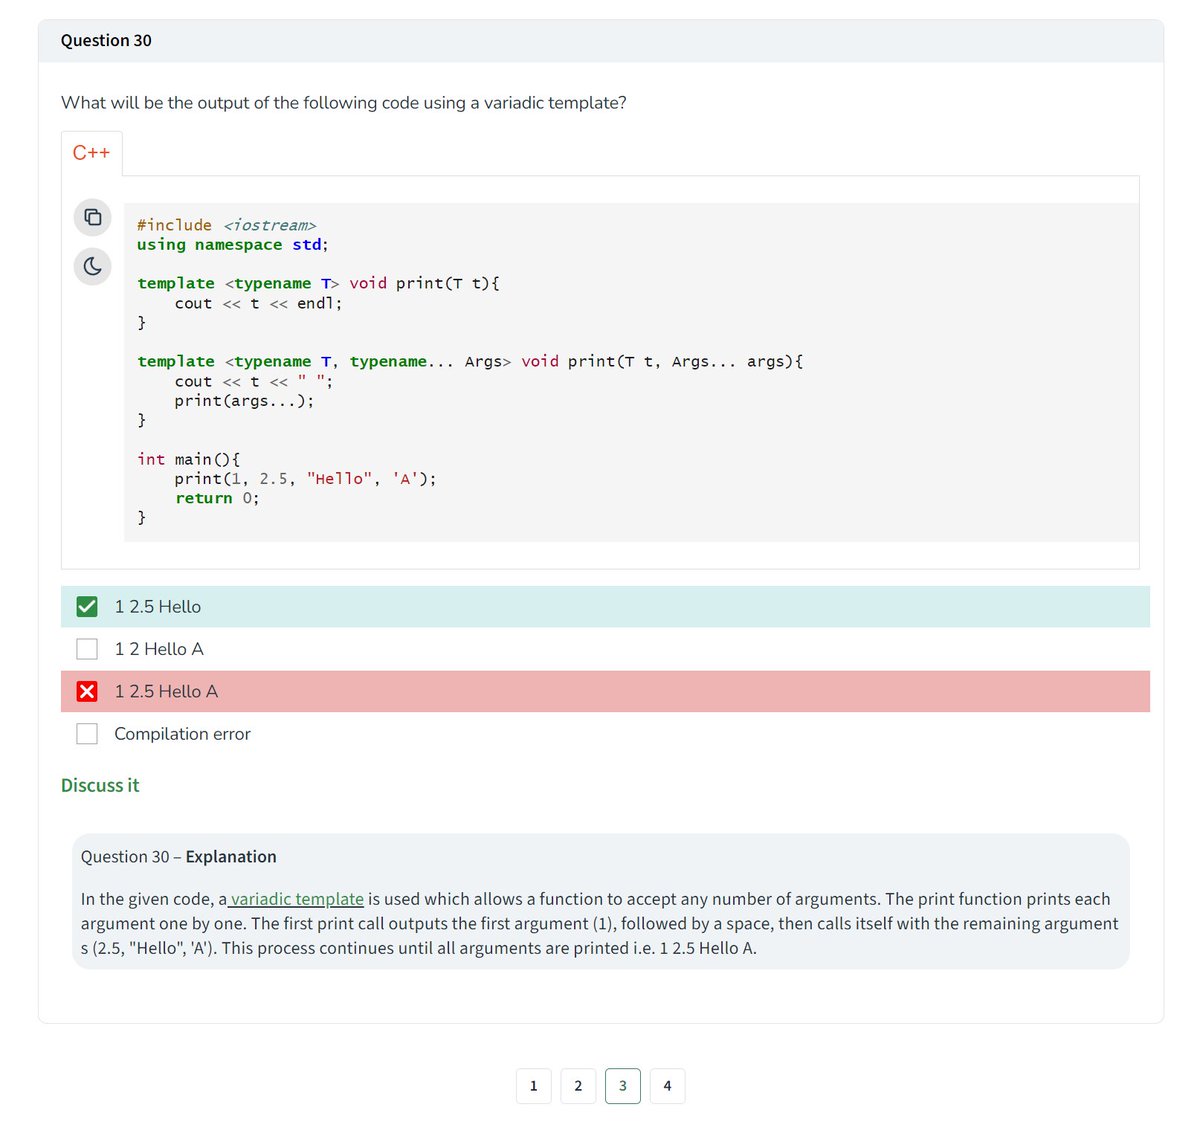The height and width of the screenshot is (1136, 1200).
Task: Follow the 'variadic template' link
Action: 297,899
